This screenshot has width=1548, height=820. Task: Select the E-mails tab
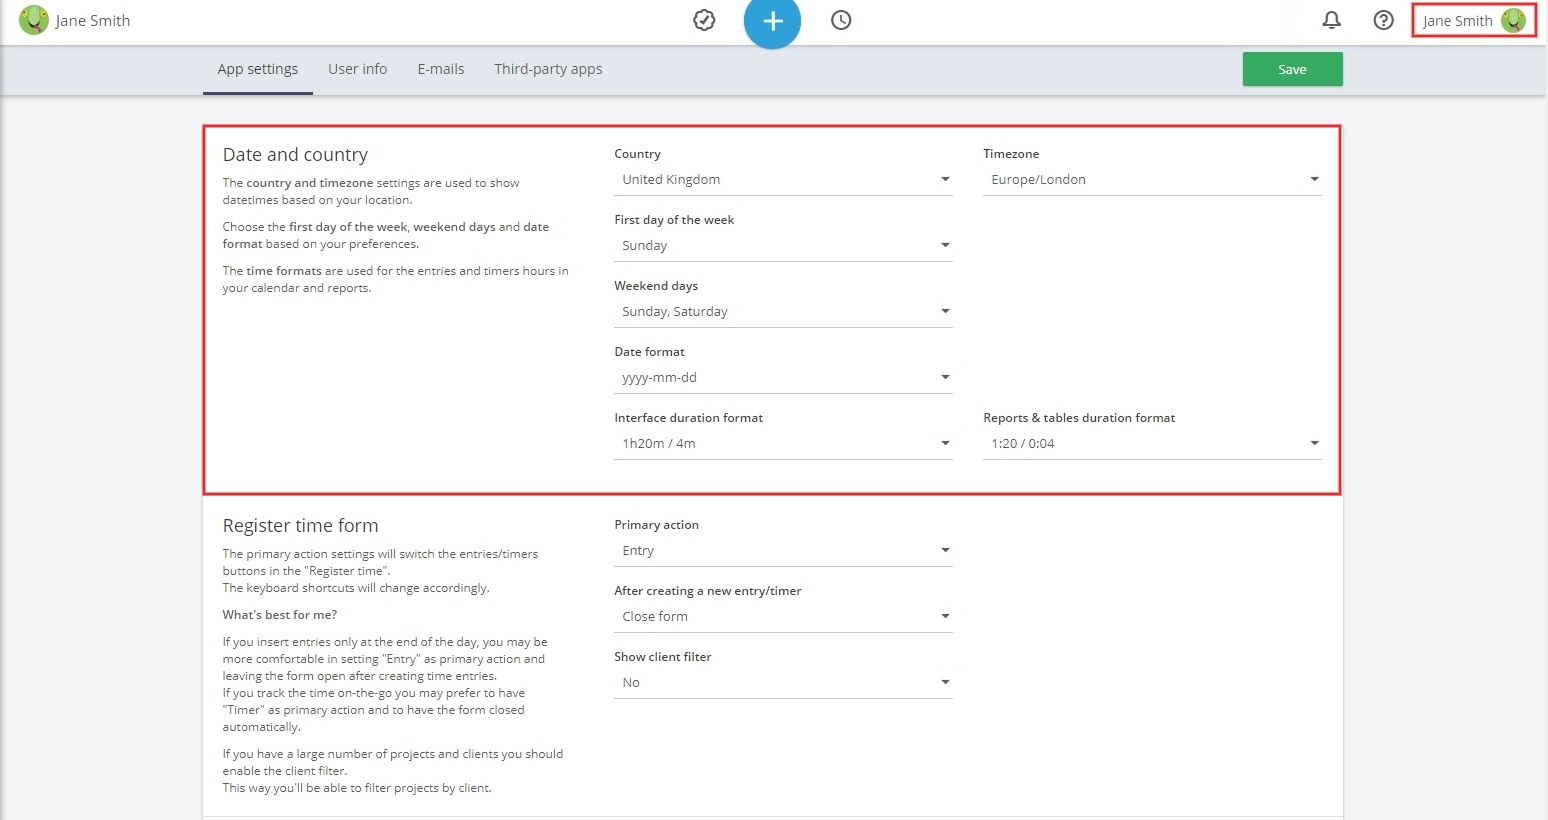440,69
